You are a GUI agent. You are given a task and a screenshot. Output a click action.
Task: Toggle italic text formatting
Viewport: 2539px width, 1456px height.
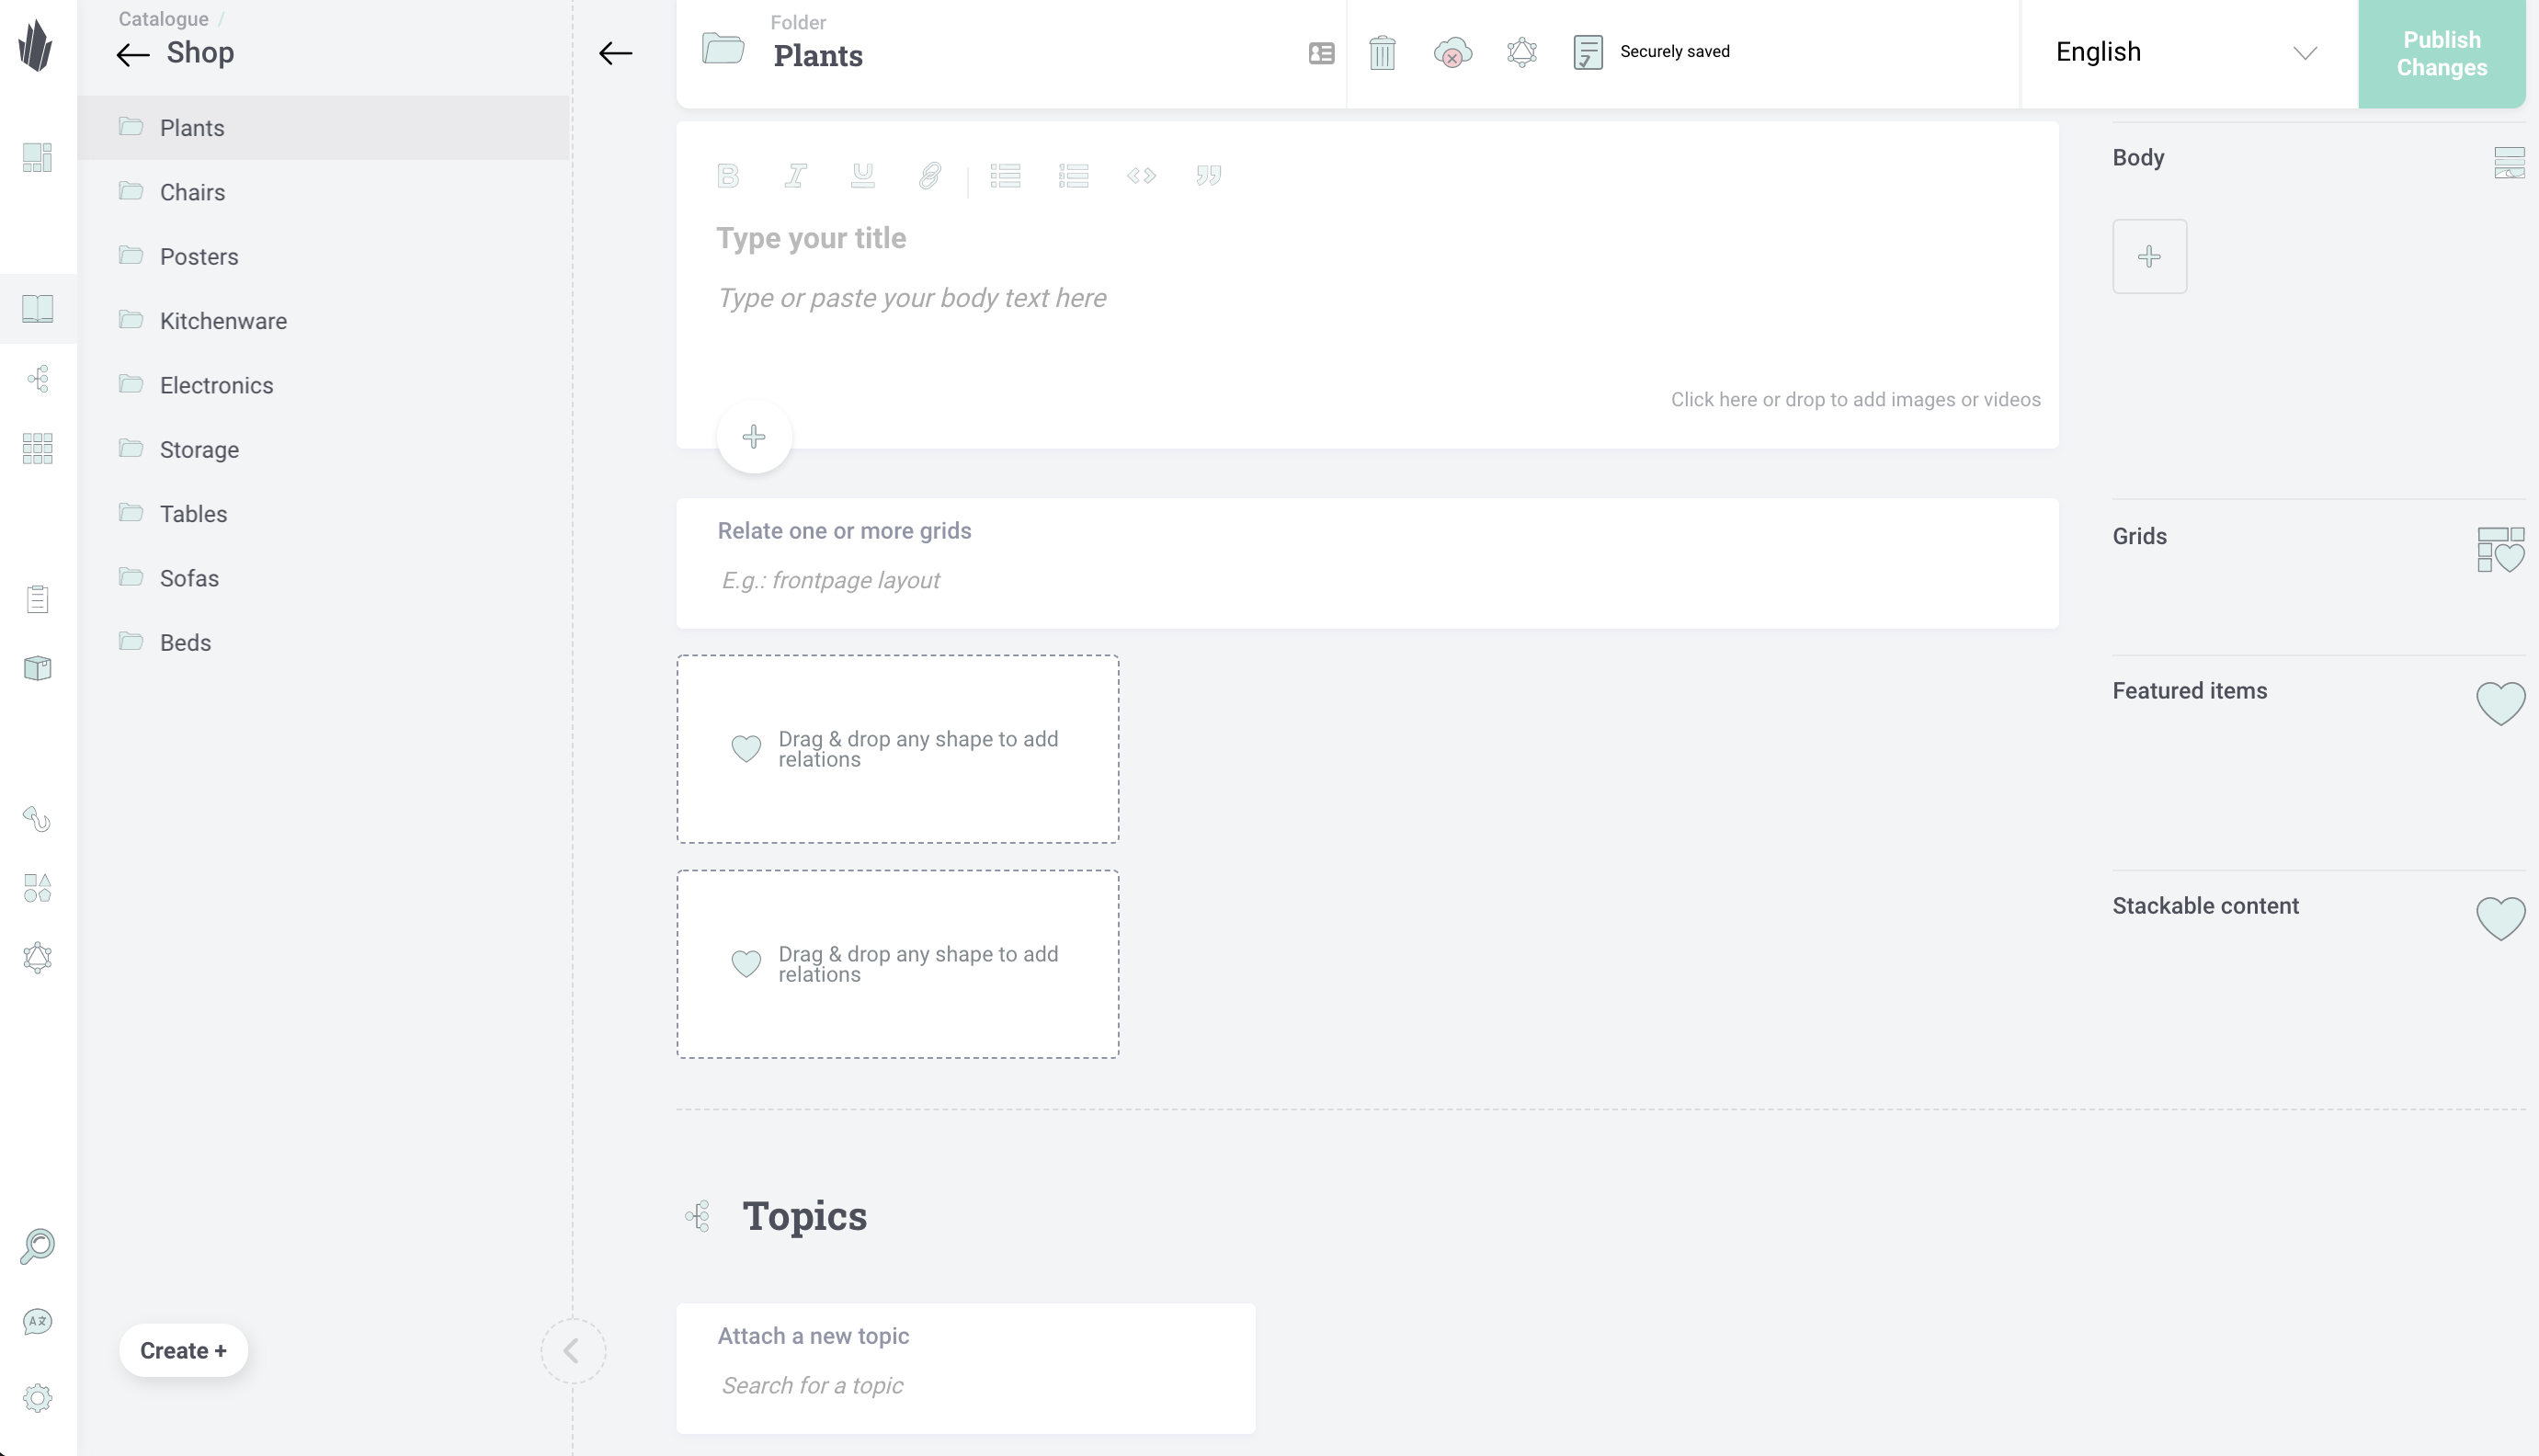[x=796, y=176]
